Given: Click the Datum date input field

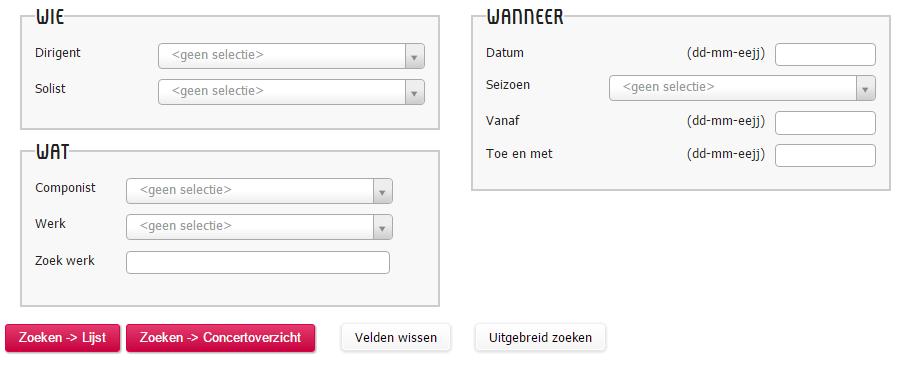Looking at the screenshot, I should point(825,54).
